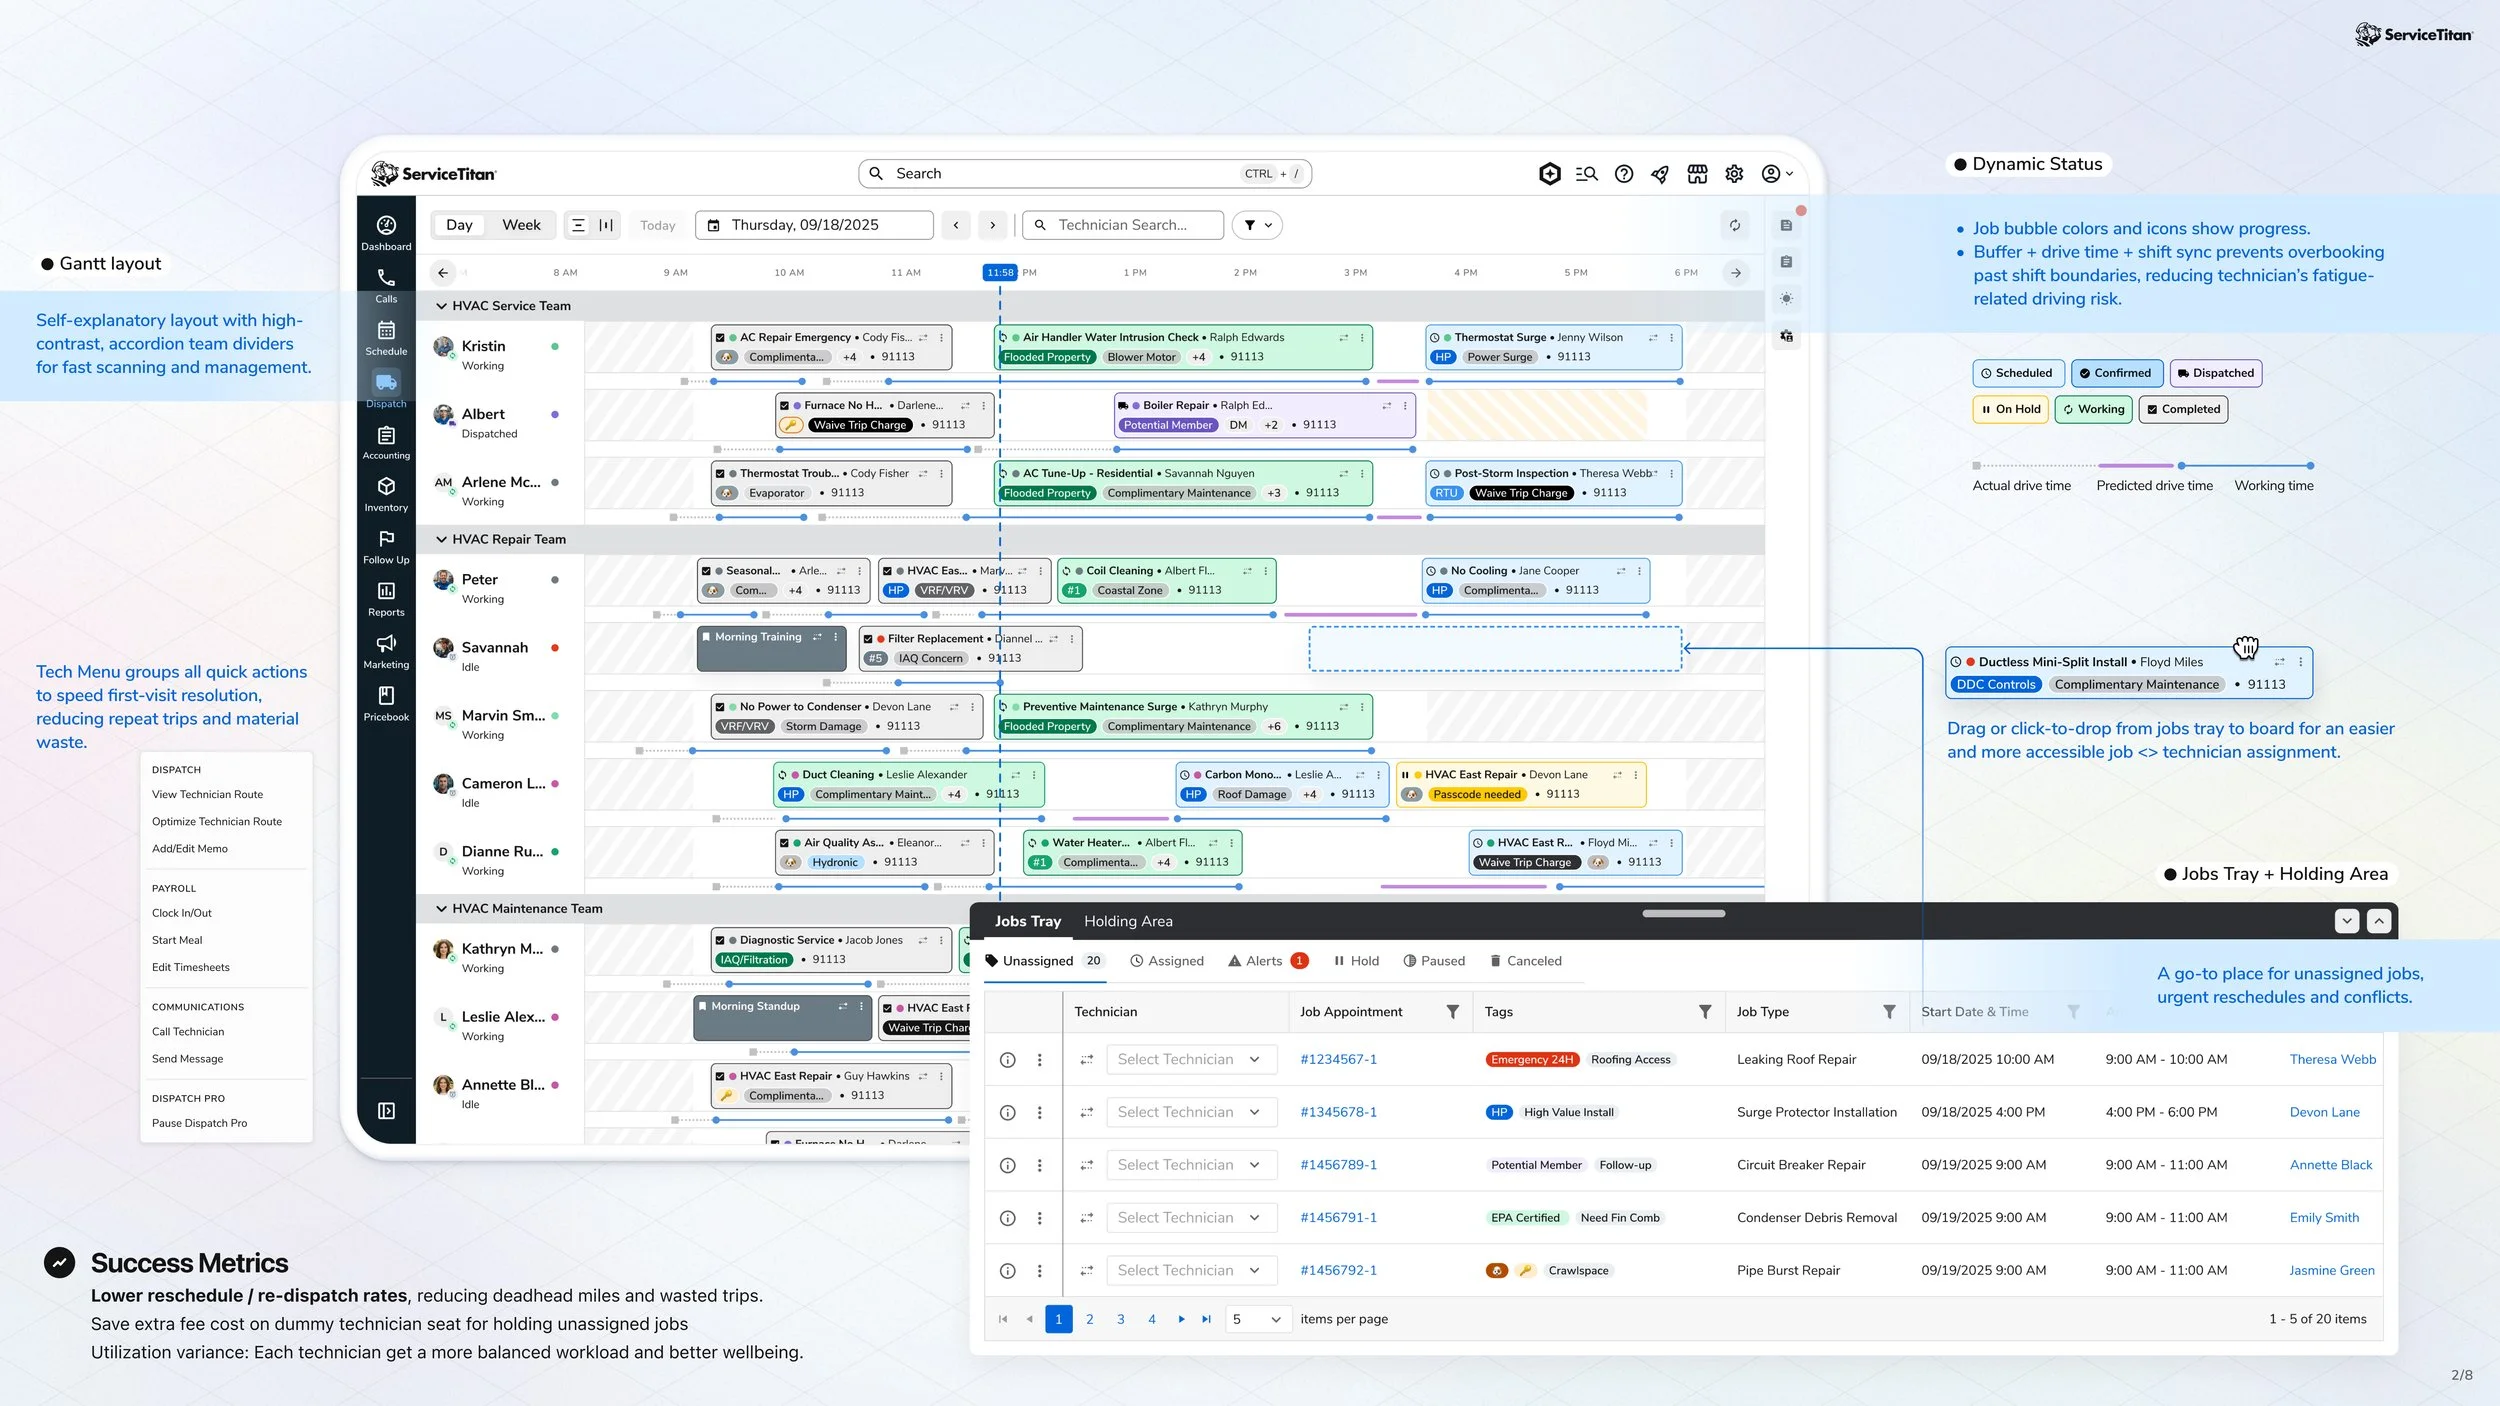This screenshot has height=1406, width=2500.
Task: Filter the Tags column
Action: tap(1705, 1012)
